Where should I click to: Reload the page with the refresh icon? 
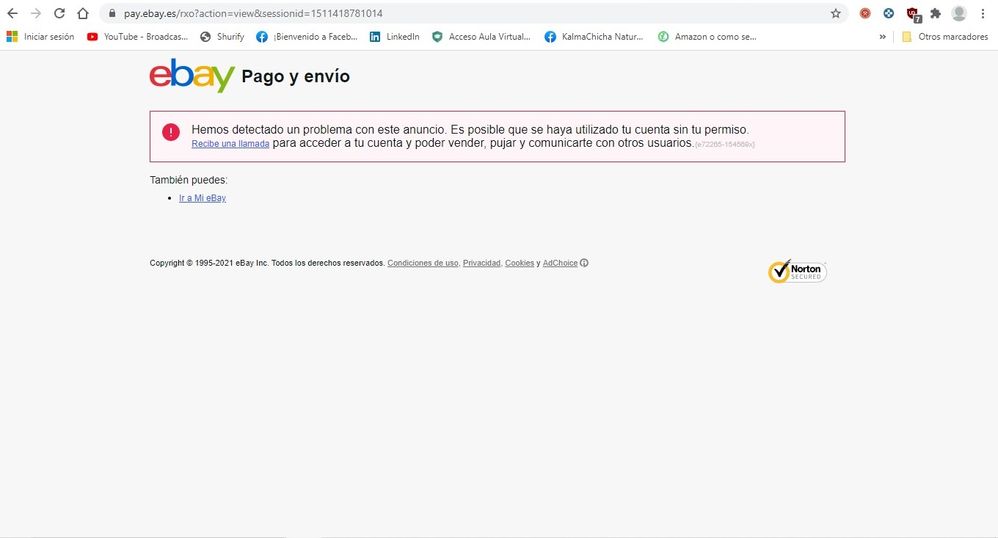(59, 13)
